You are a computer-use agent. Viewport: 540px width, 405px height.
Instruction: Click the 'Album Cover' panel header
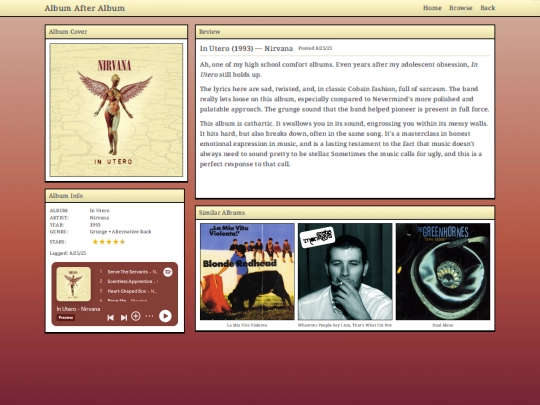tap(116, 32)
